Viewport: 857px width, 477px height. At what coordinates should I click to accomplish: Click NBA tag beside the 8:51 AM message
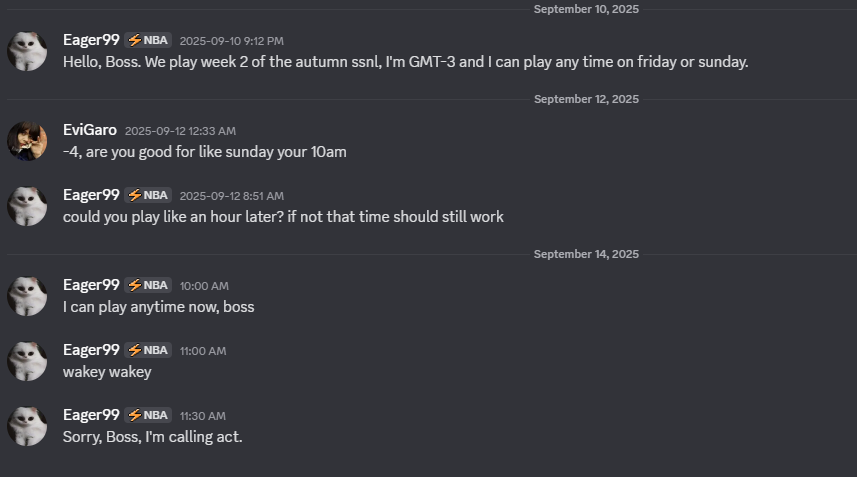coord(148,195)
